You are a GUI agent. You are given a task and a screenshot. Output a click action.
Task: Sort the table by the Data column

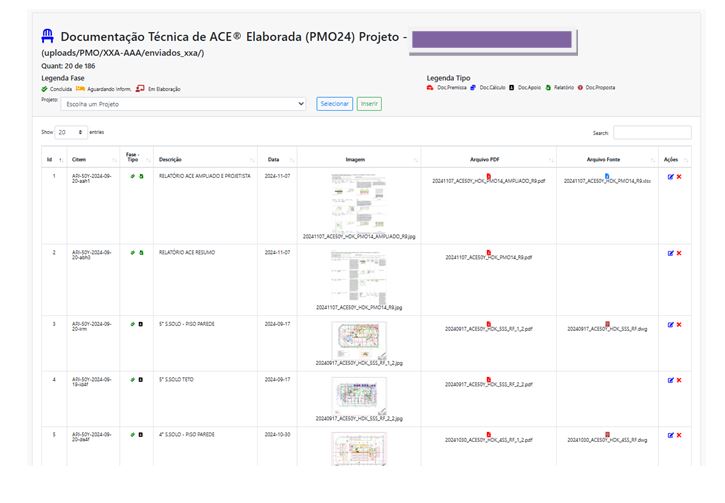[273, 159]
